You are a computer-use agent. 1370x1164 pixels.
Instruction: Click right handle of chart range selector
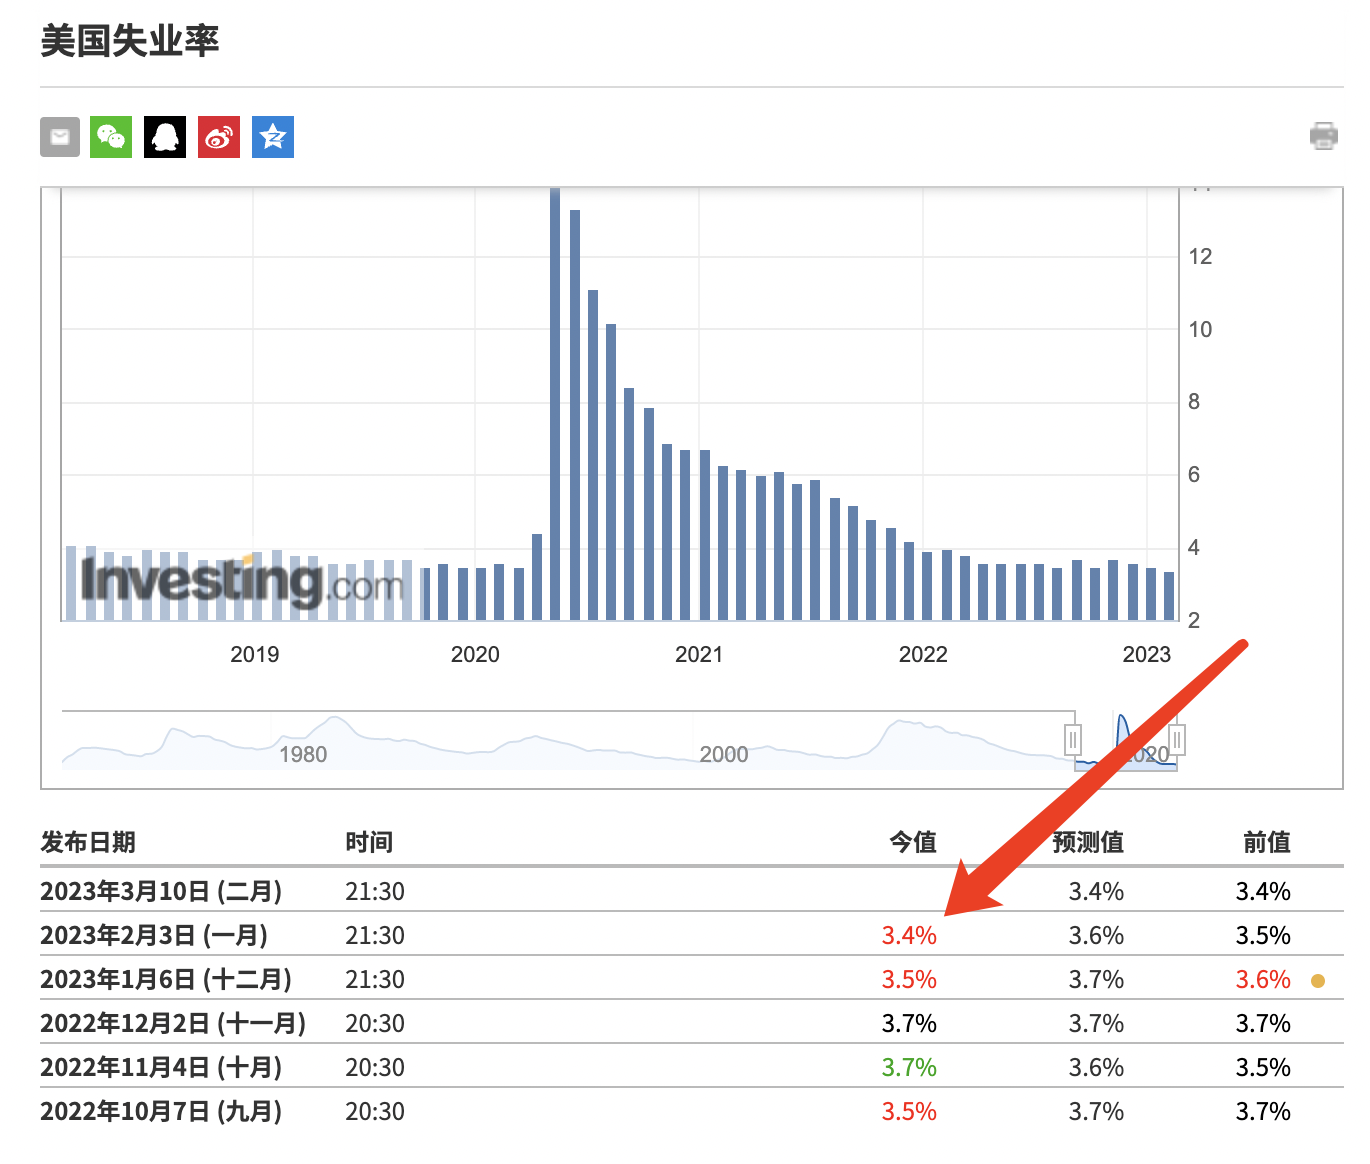tap(1177, 740)
